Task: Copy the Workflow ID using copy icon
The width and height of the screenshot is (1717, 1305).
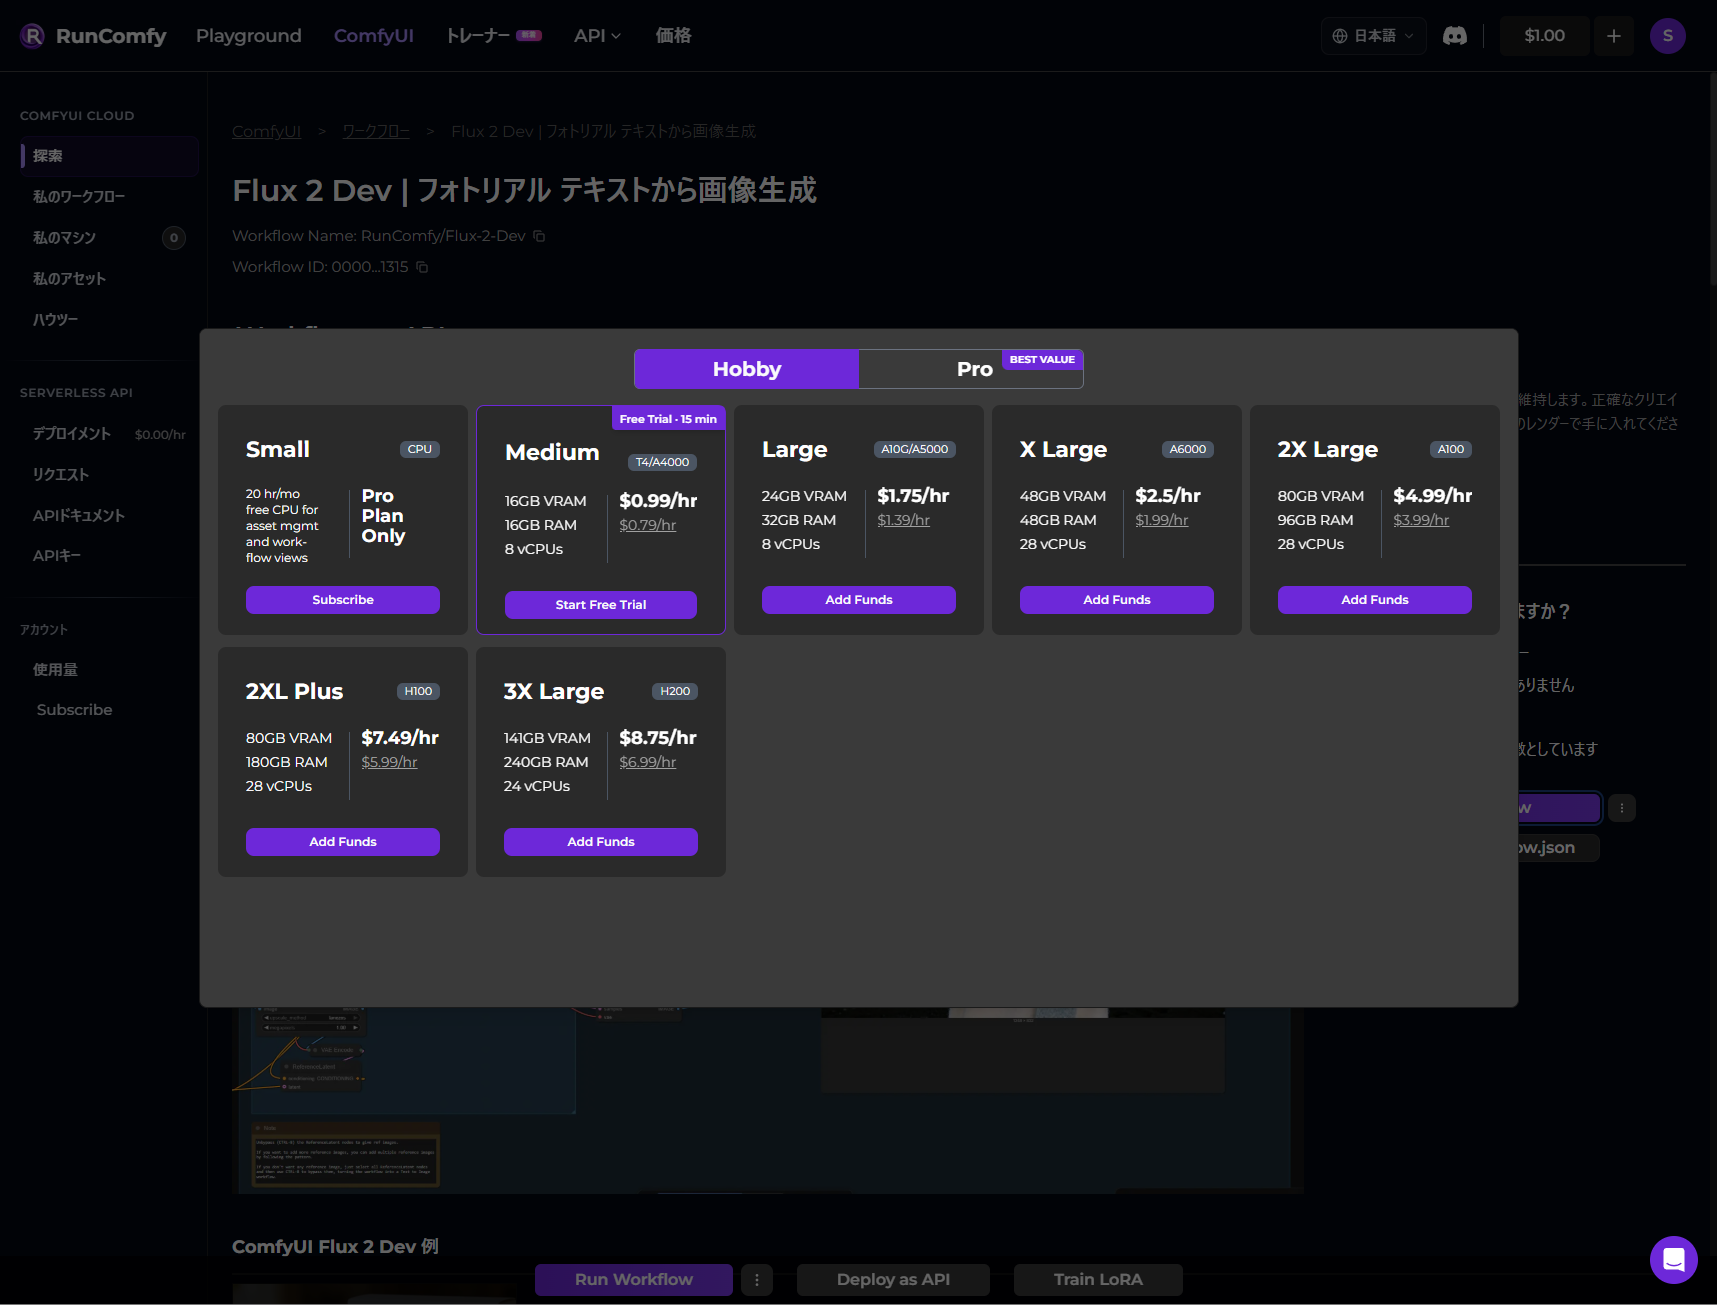Action: (x=422, y=267)
